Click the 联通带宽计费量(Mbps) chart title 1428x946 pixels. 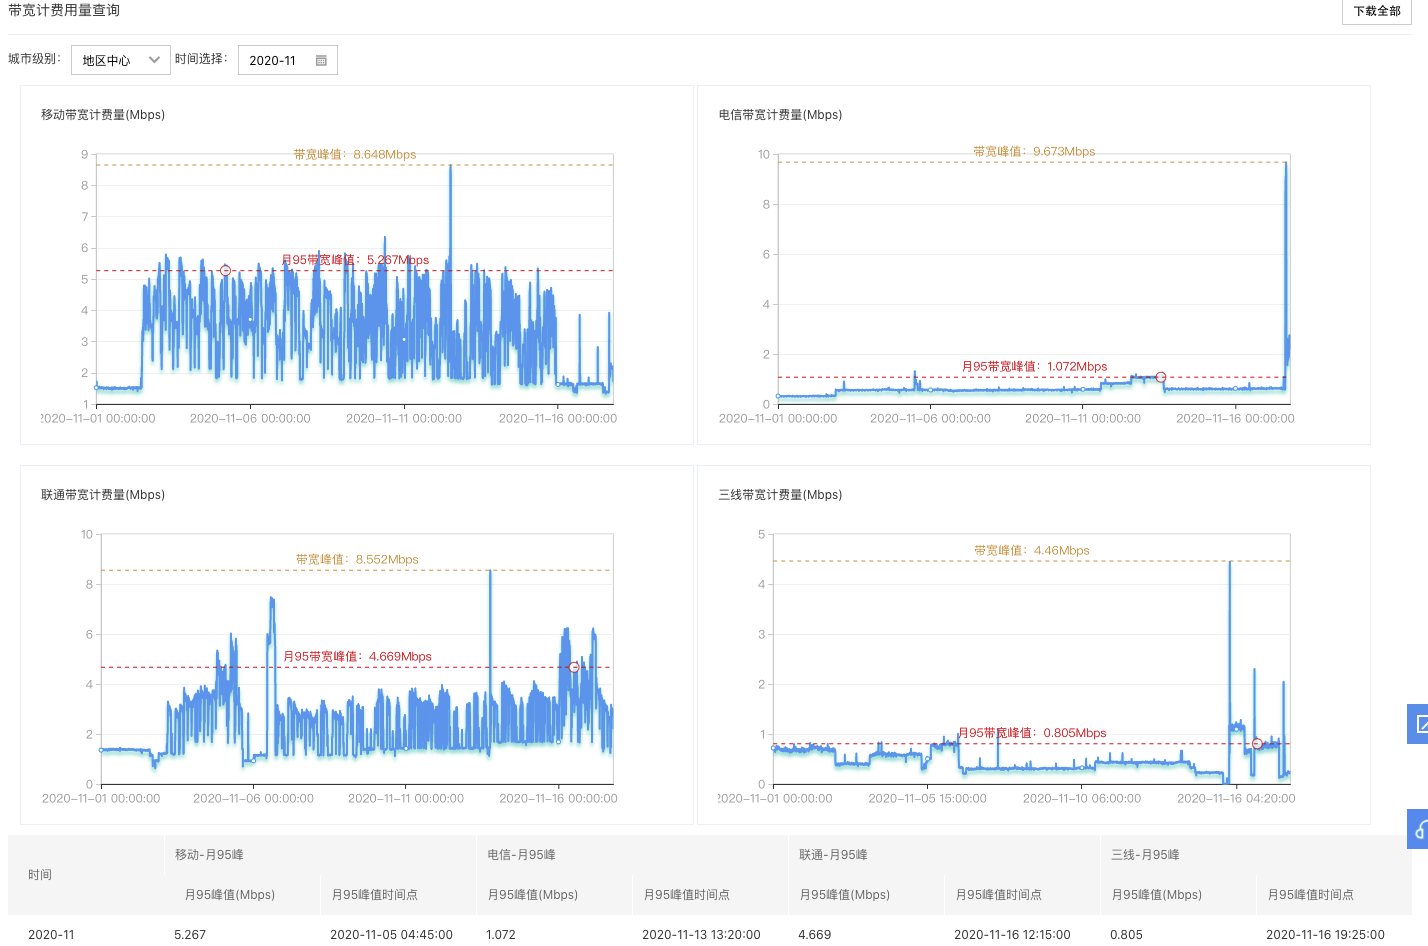(x=103, y=495)
